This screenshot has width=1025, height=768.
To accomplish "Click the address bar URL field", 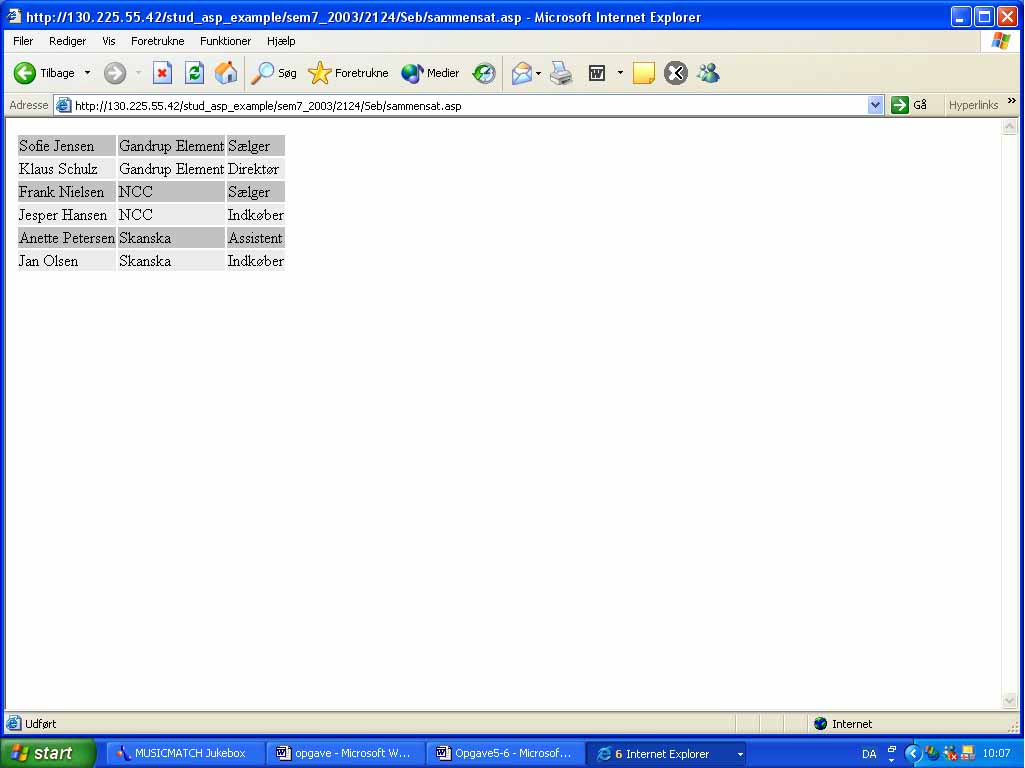I will tap(460, 105).
